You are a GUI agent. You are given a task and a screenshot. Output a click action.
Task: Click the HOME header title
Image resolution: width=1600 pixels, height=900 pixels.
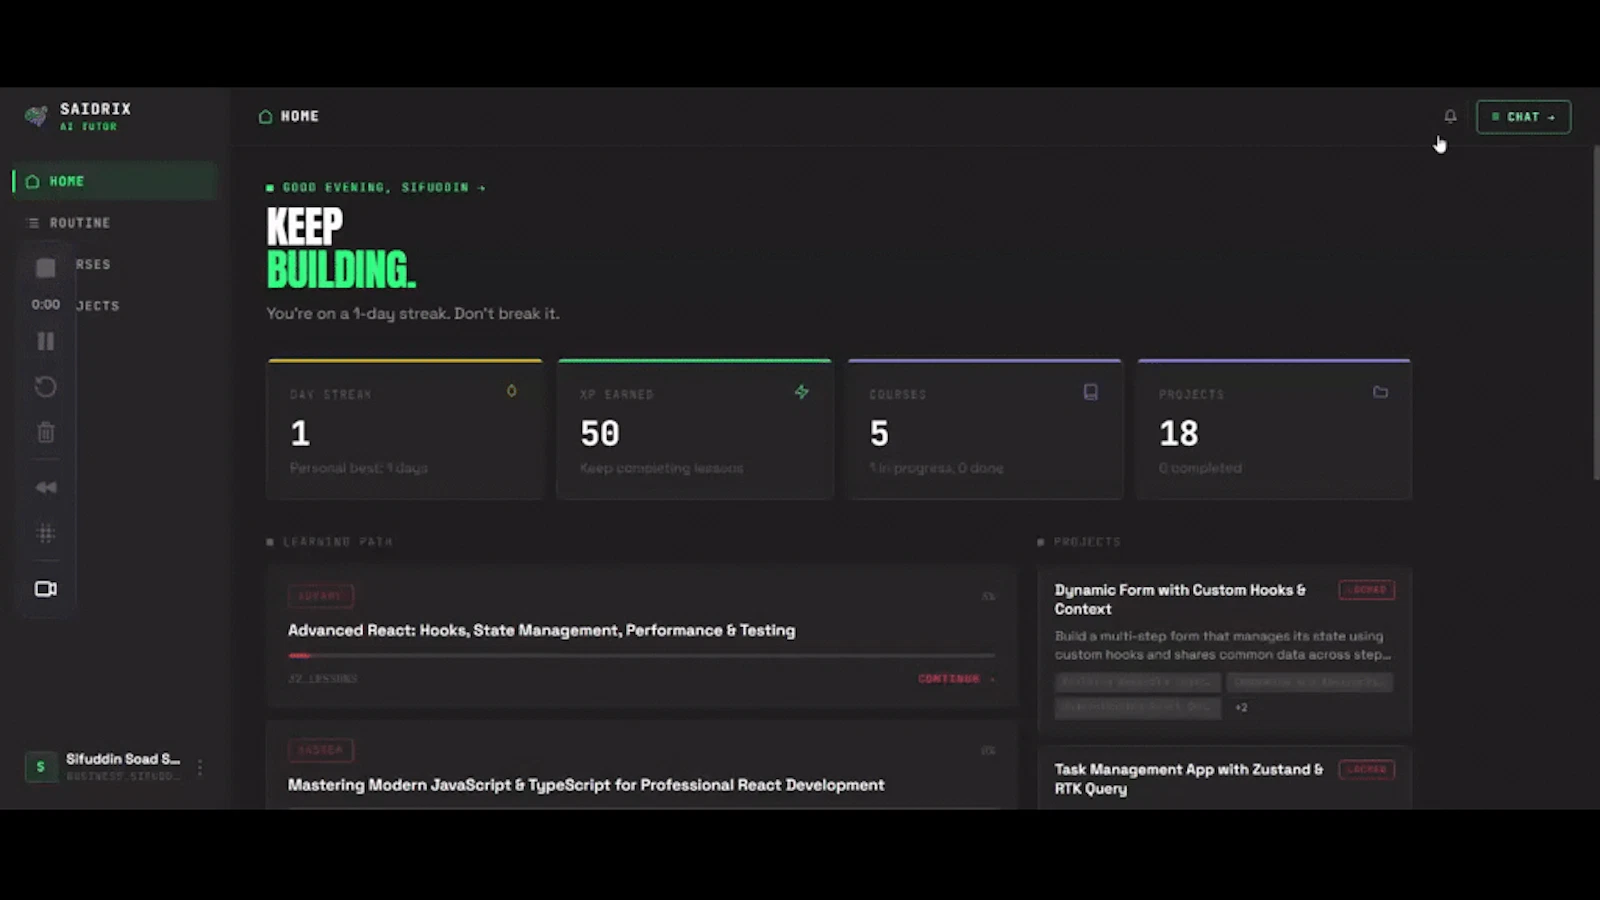300,117
